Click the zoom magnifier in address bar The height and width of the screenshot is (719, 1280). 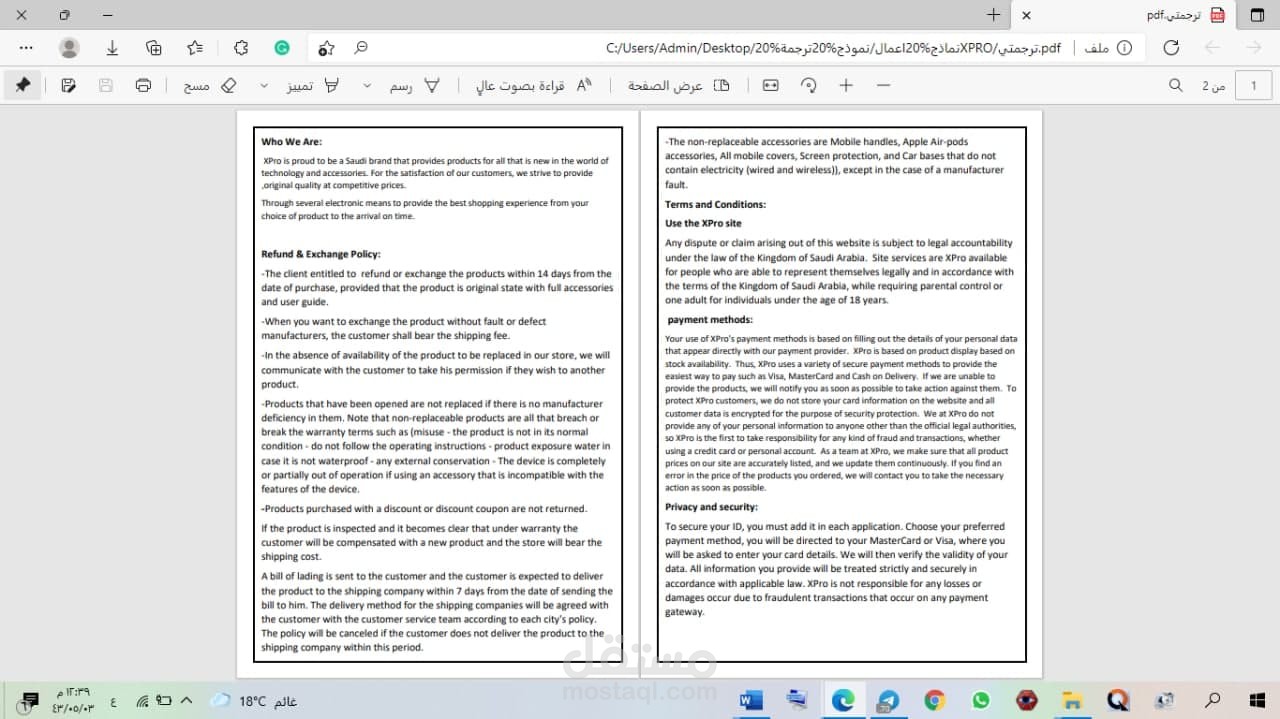(x=361, y=48)
